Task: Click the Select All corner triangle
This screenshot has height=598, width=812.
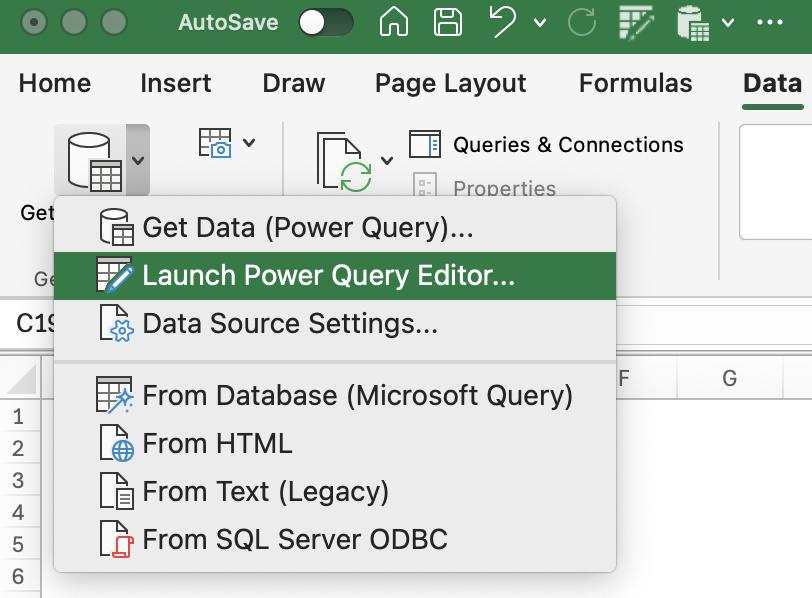Action: tap(21, 378)
